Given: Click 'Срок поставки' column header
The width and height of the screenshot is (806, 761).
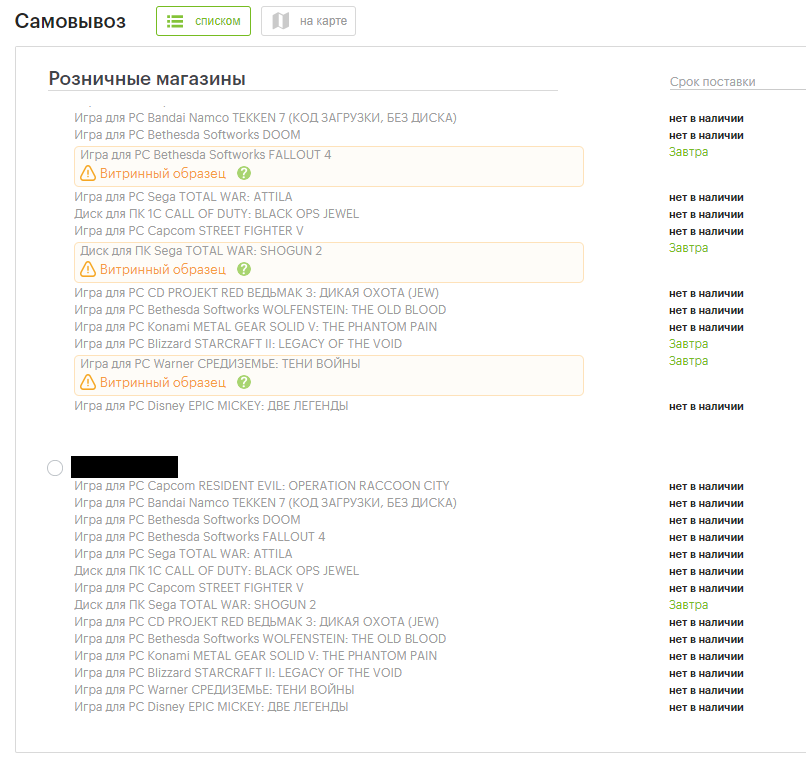Looking at the screenshot, I should [x=712, y=82].
